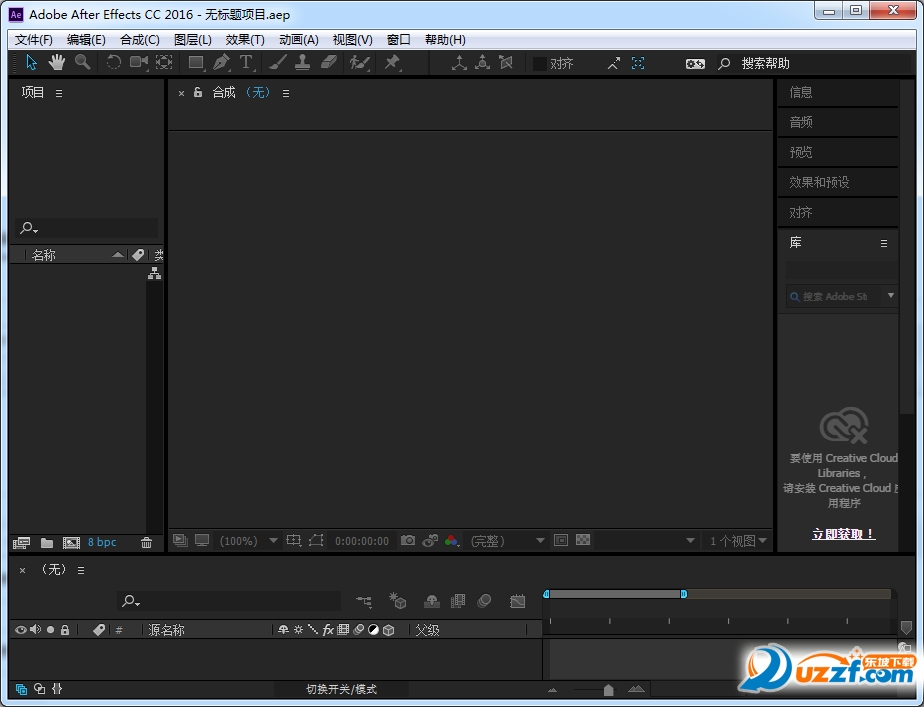The height and width of the screenshot is (707, 924).
Task: Select the Rectangle shape tool
Action: (x=196, y=62)
